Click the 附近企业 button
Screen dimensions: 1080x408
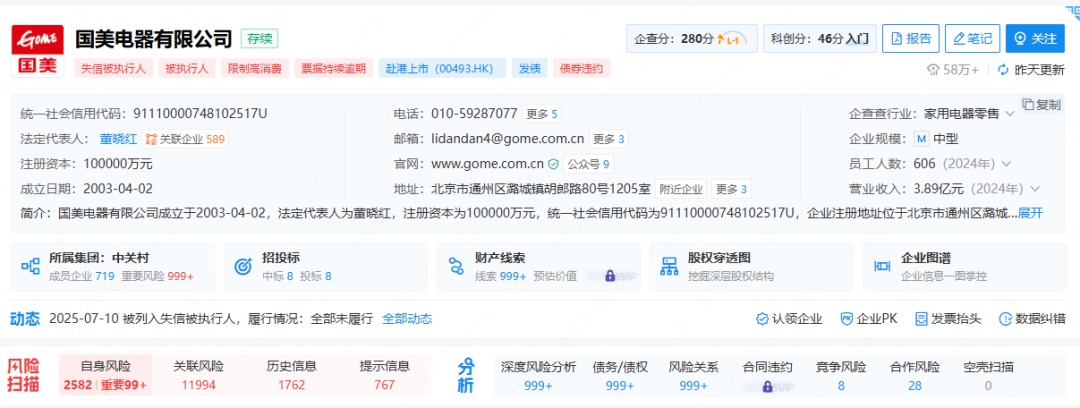[x=681, y=189]
